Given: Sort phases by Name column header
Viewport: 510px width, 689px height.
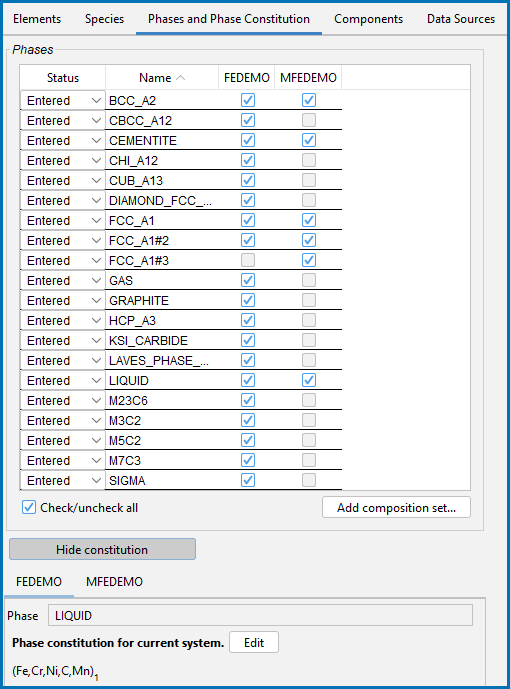Looking at the screenshot, I should pos(162,78).
